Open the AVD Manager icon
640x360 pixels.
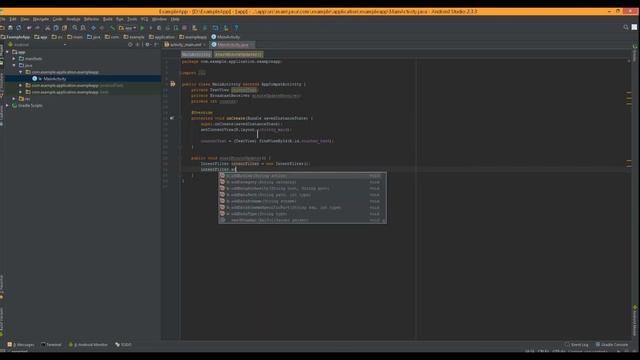click(195, 28)
